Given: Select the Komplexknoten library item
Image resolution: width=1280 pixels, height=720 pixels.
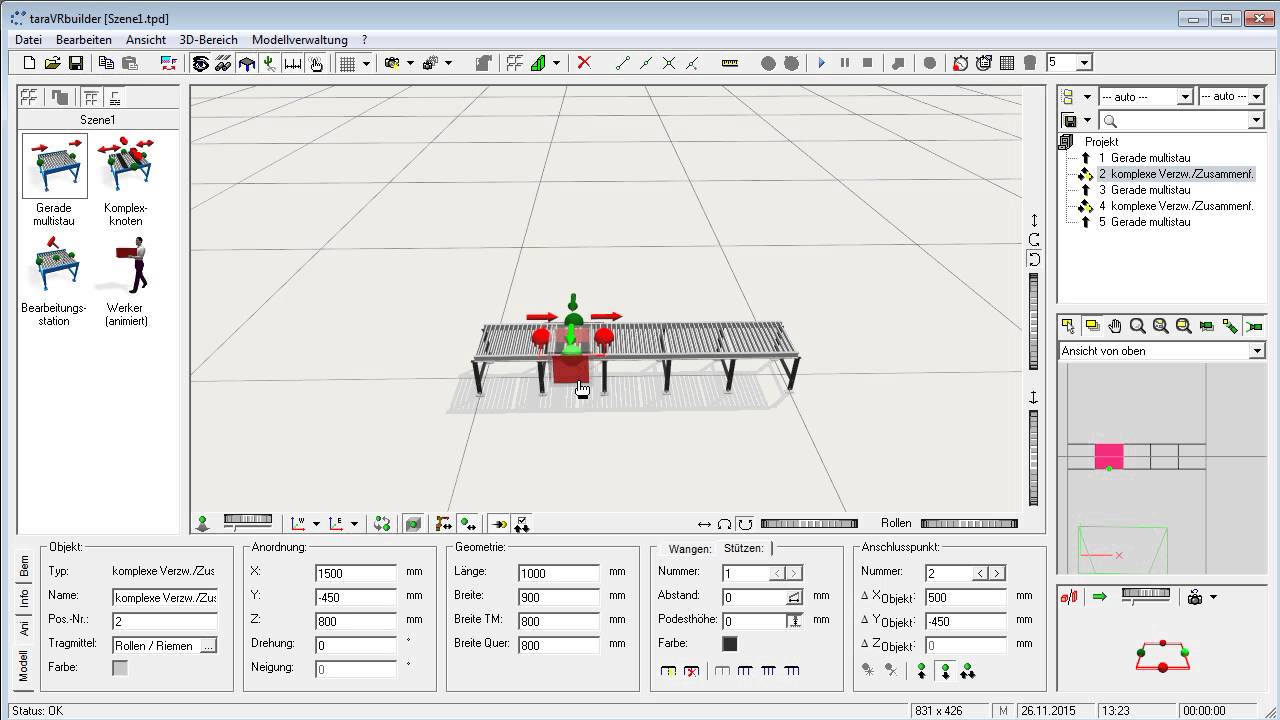Looking at the screenshot, I should click(125, 165).
